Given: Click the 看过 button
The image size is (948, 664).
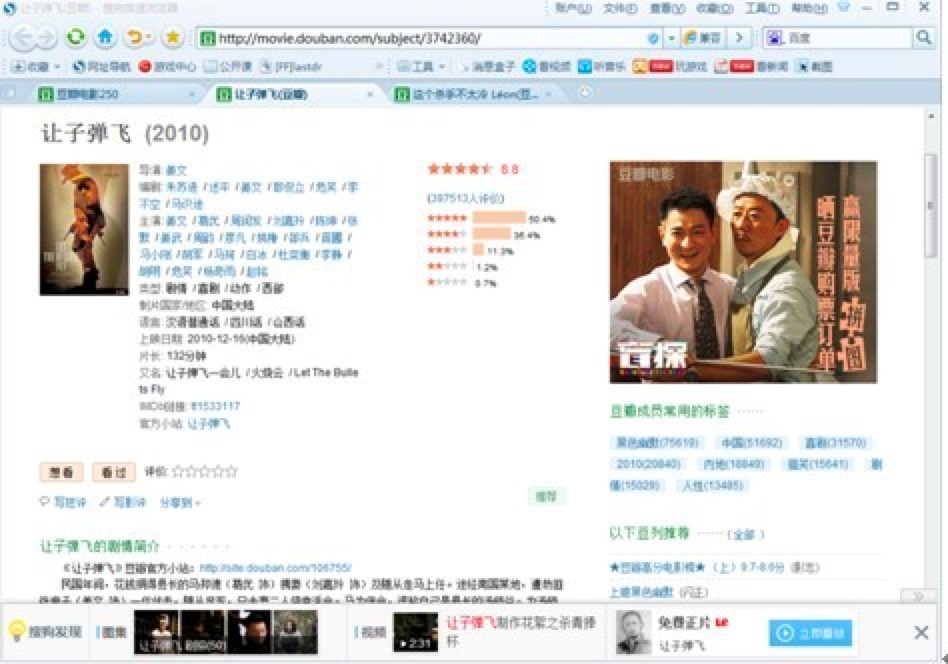Looking at the screenshot, I should (114, 472).
